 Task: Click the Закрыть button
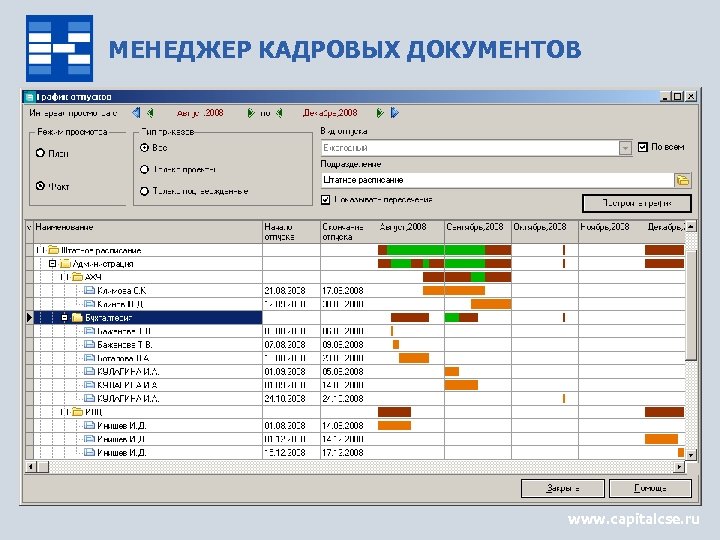[x=562, y=488]
